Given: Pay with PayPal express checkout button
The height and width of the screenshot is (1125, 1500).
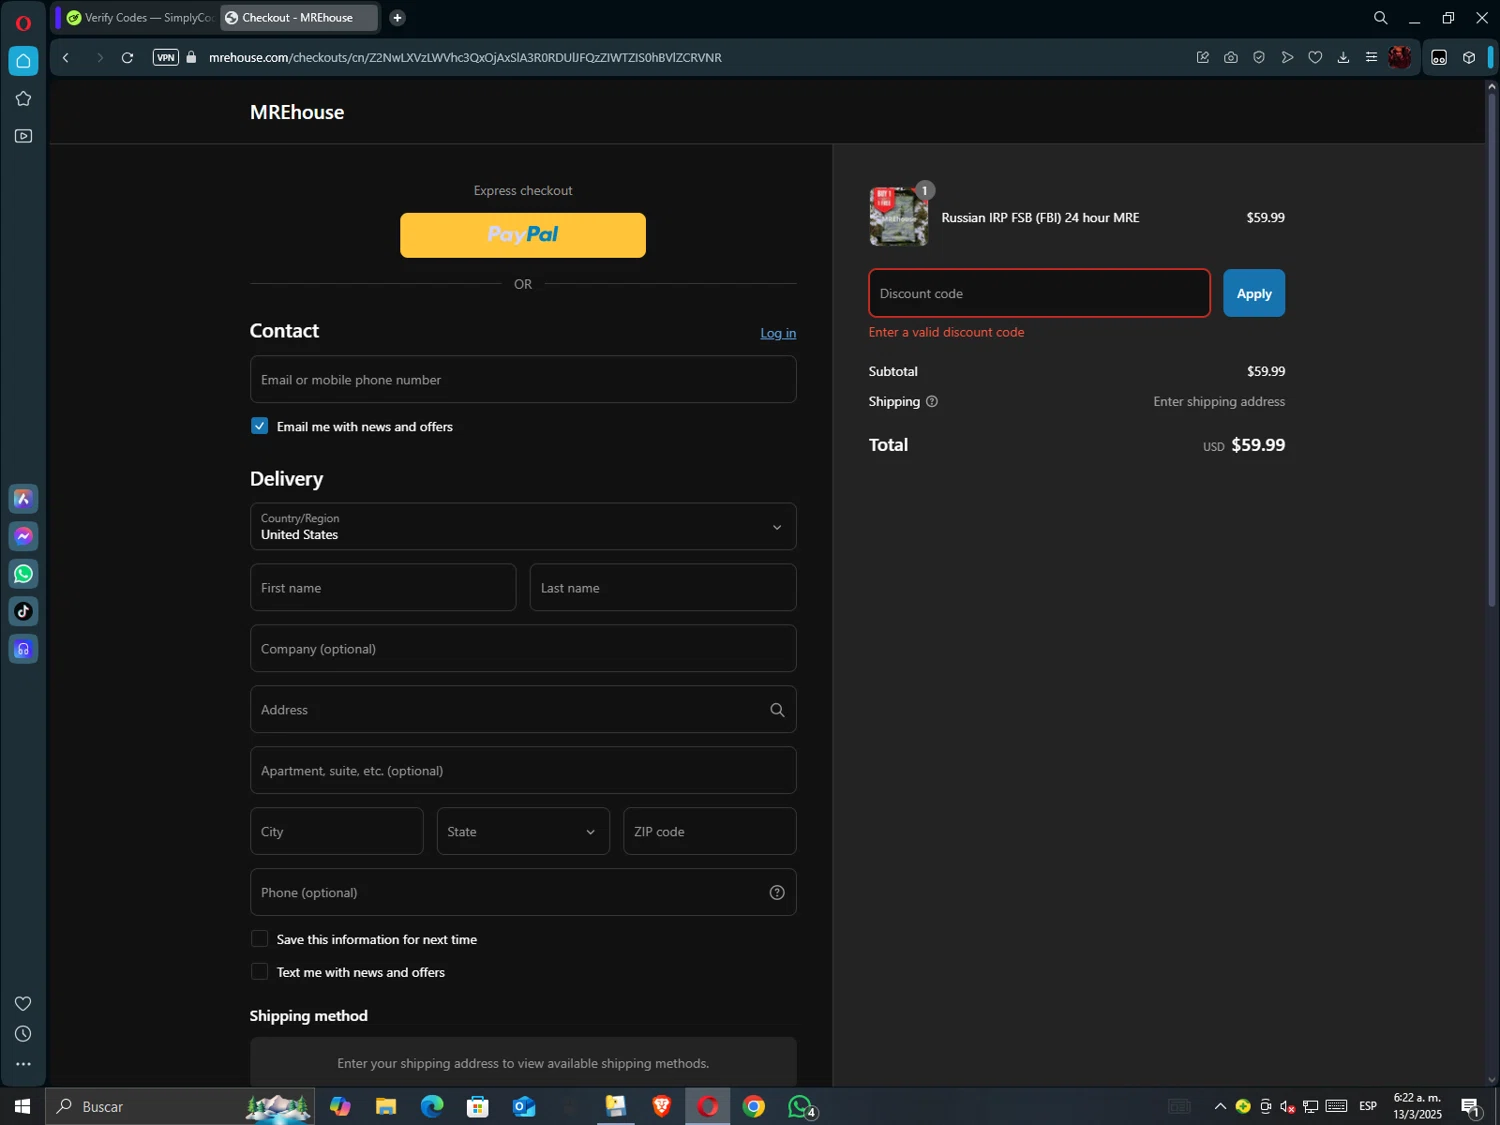Looking at the screenshot, I should [523, 235].
